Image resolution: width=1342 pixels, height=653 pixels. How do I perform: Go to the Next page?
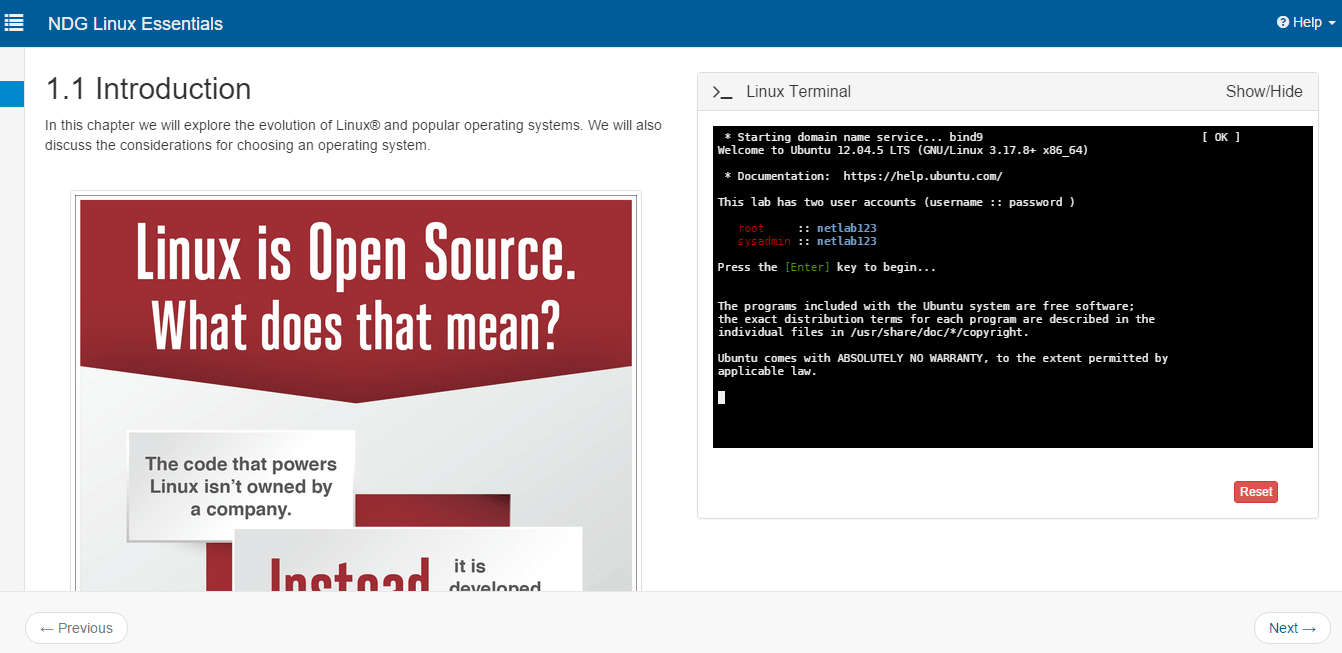point(1292,628)
